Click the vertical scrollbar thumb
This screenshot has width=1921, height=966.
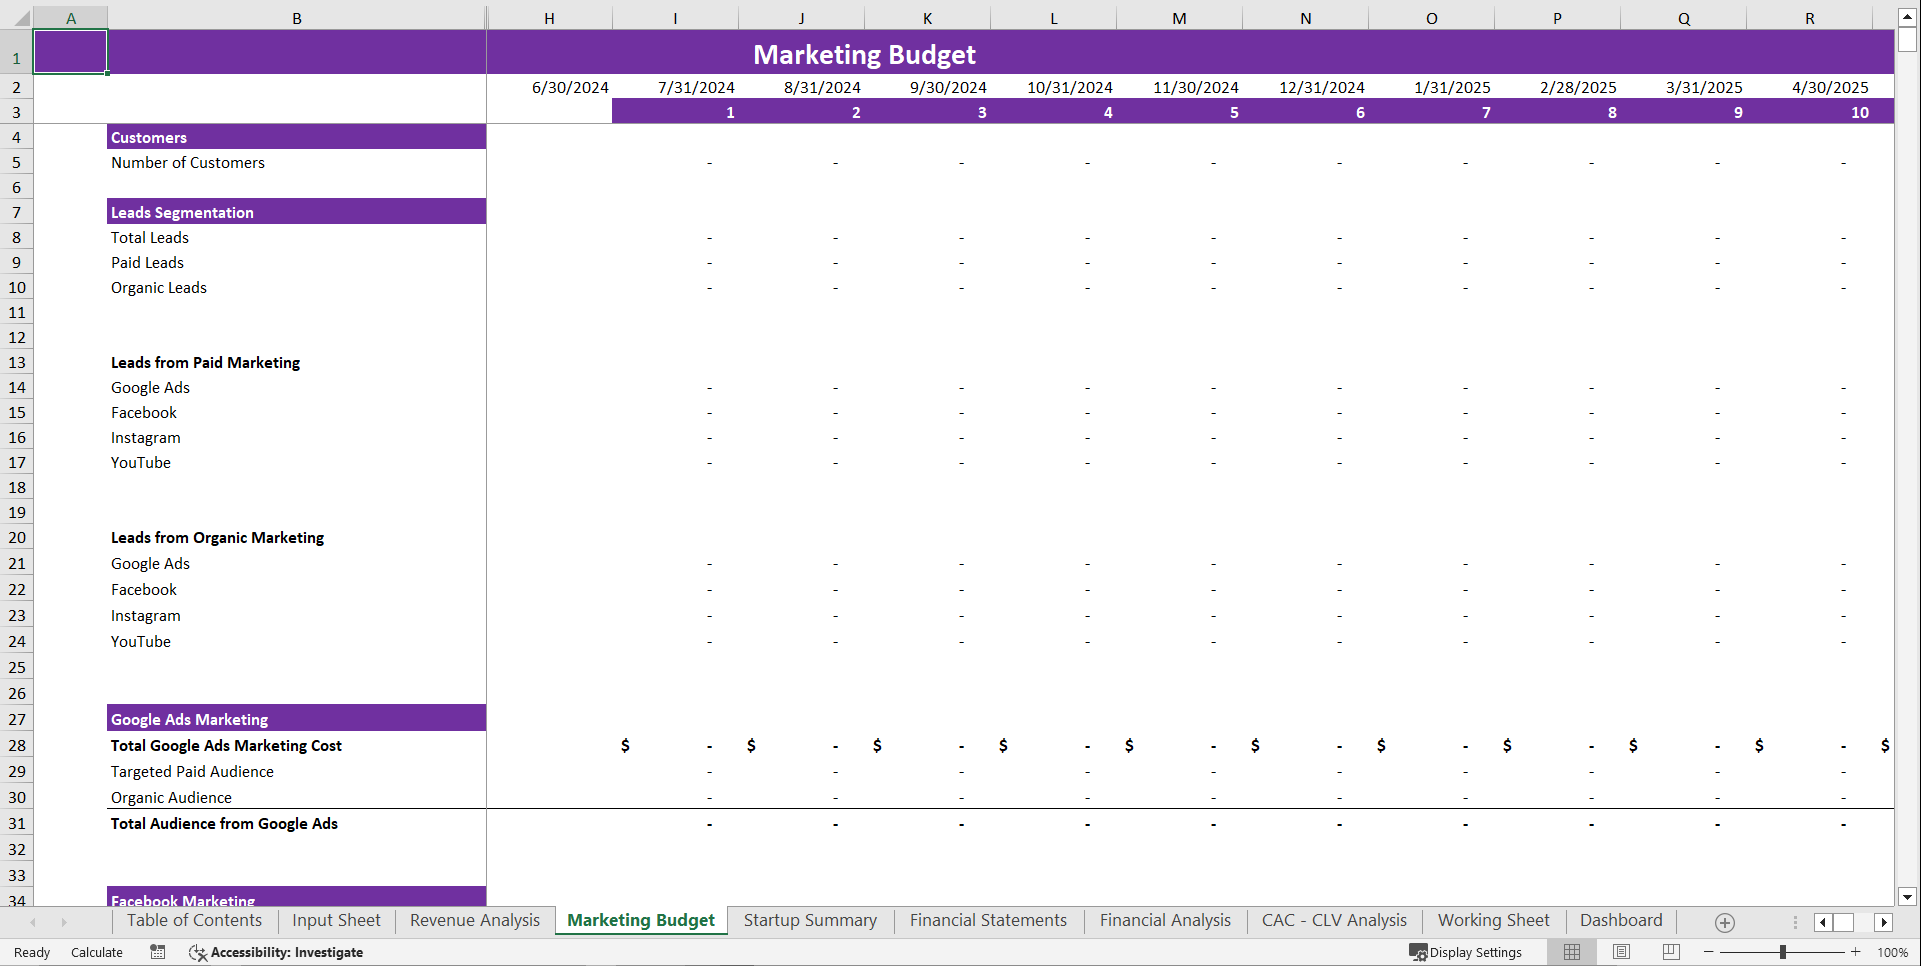coord(1907,39)
